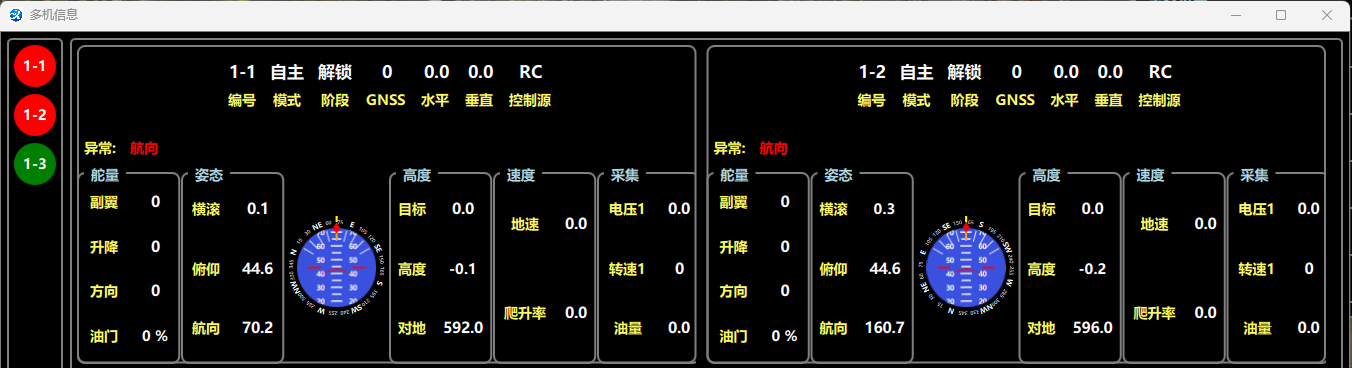Click the 油量 label in panel 1-1
The width and height of the screenshot is (1352, 368).
click(x=628, y=327)
